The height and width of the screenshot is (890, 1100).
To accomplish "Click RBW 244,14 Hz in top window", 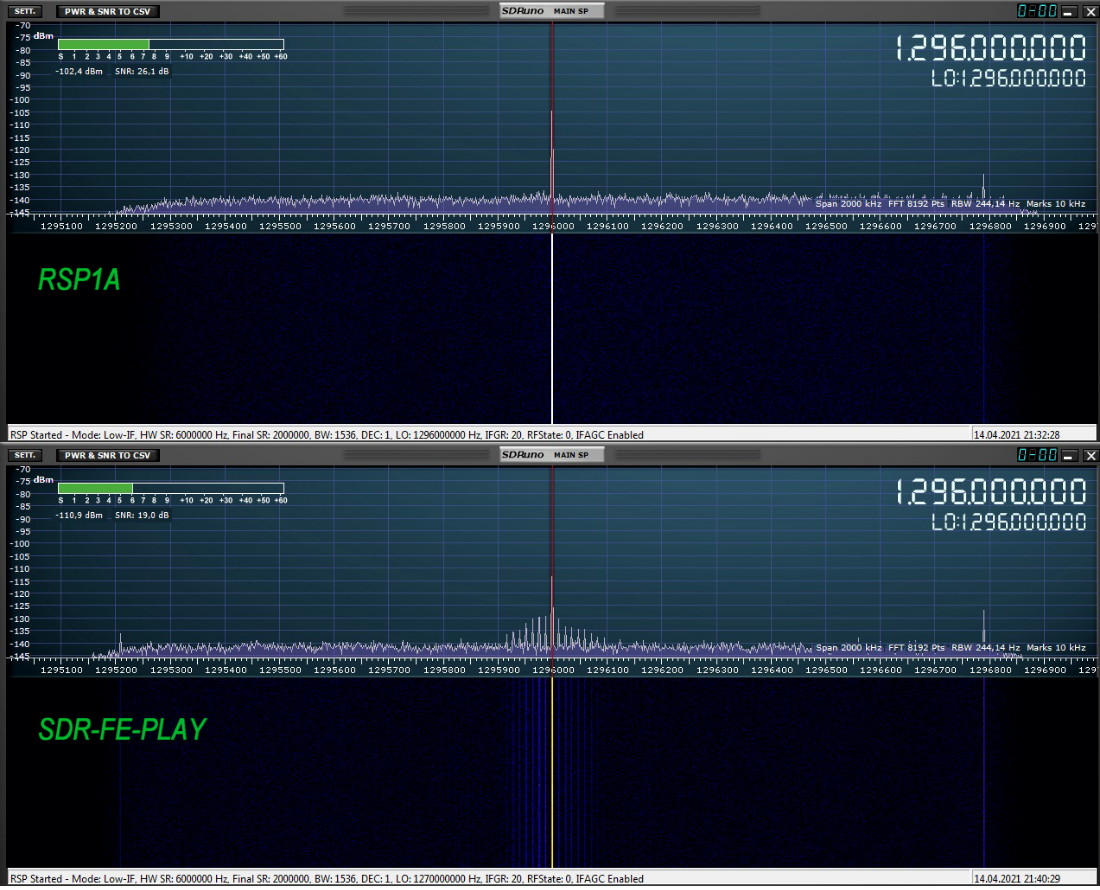I will (985, 204).
